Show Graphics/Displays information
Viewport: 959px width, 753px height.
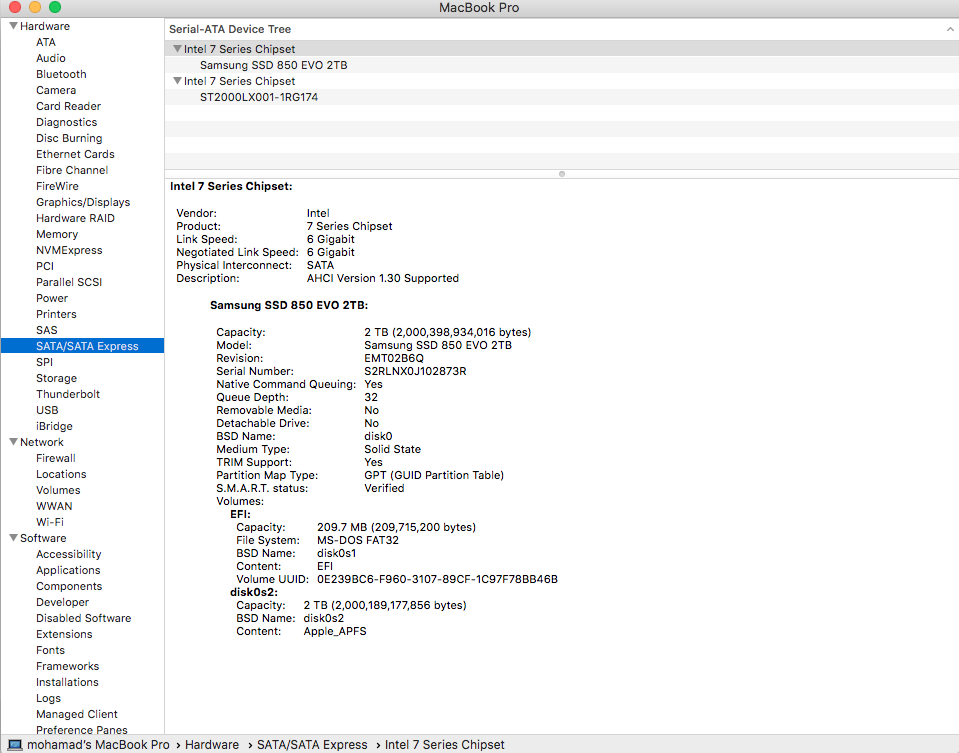point(83,202)
